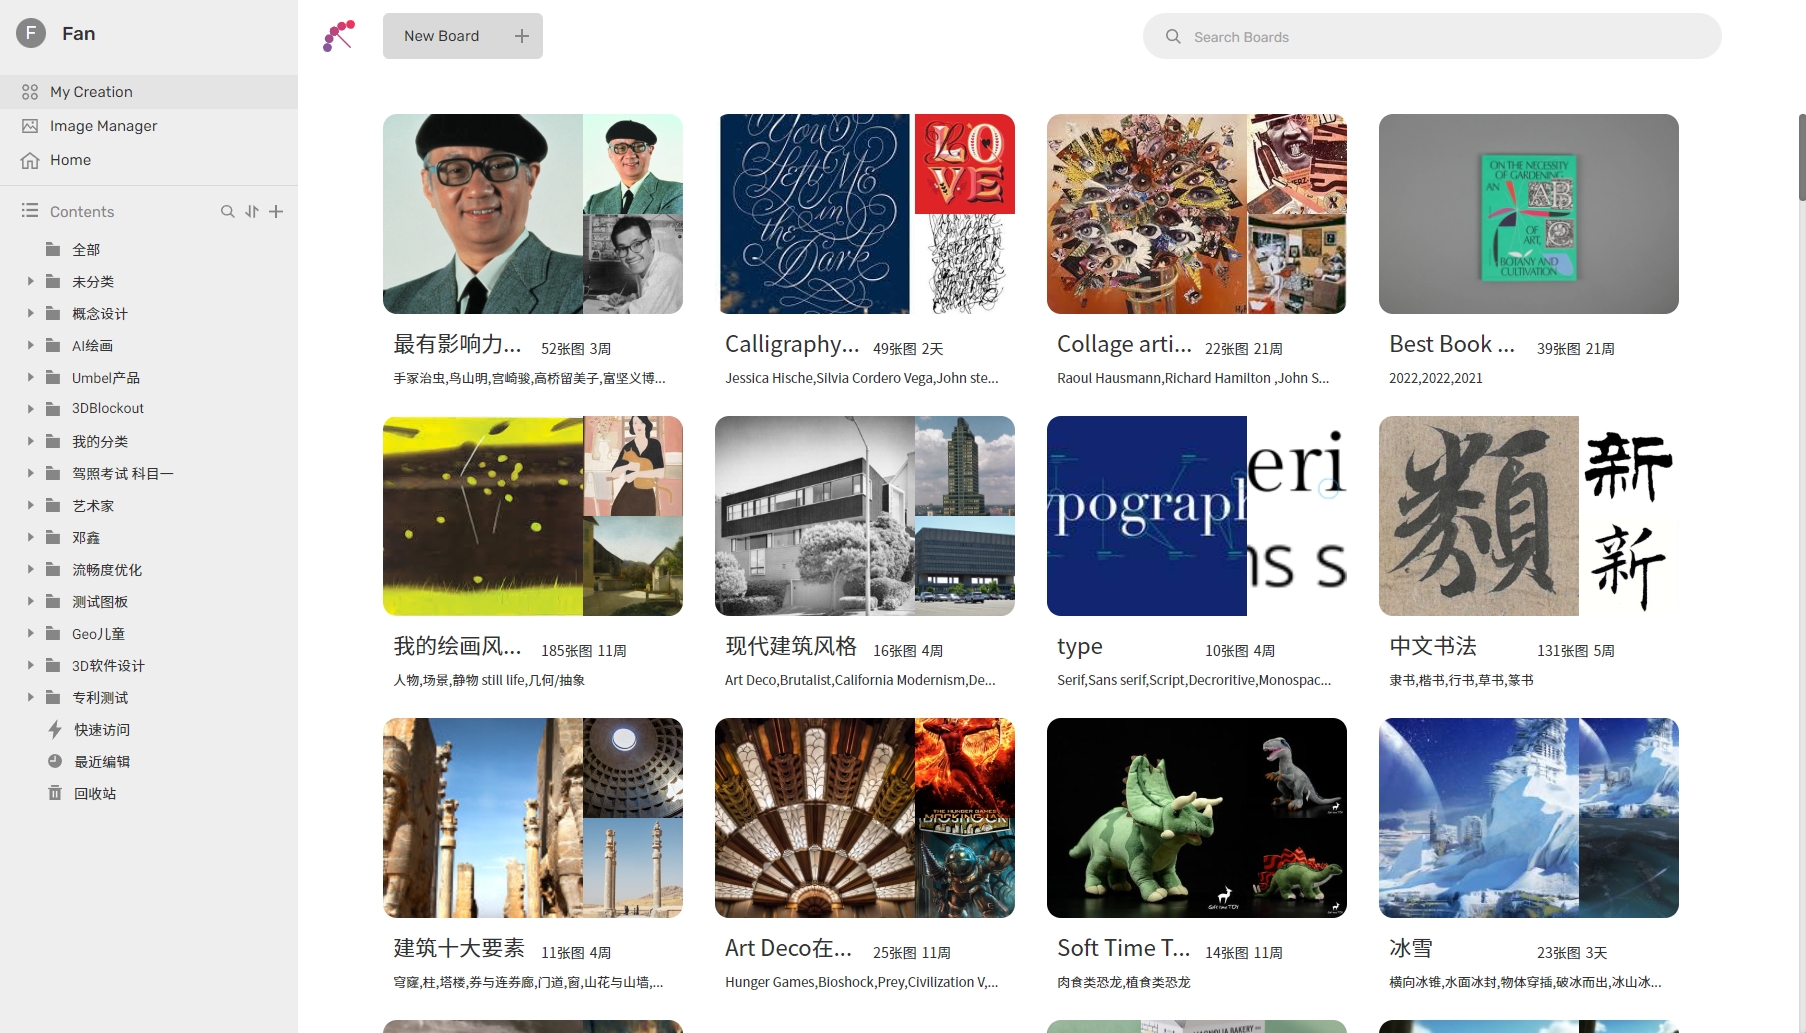Expand the 概念设计 folder
Viewport: 1806px width, 1033px height.
31,314
